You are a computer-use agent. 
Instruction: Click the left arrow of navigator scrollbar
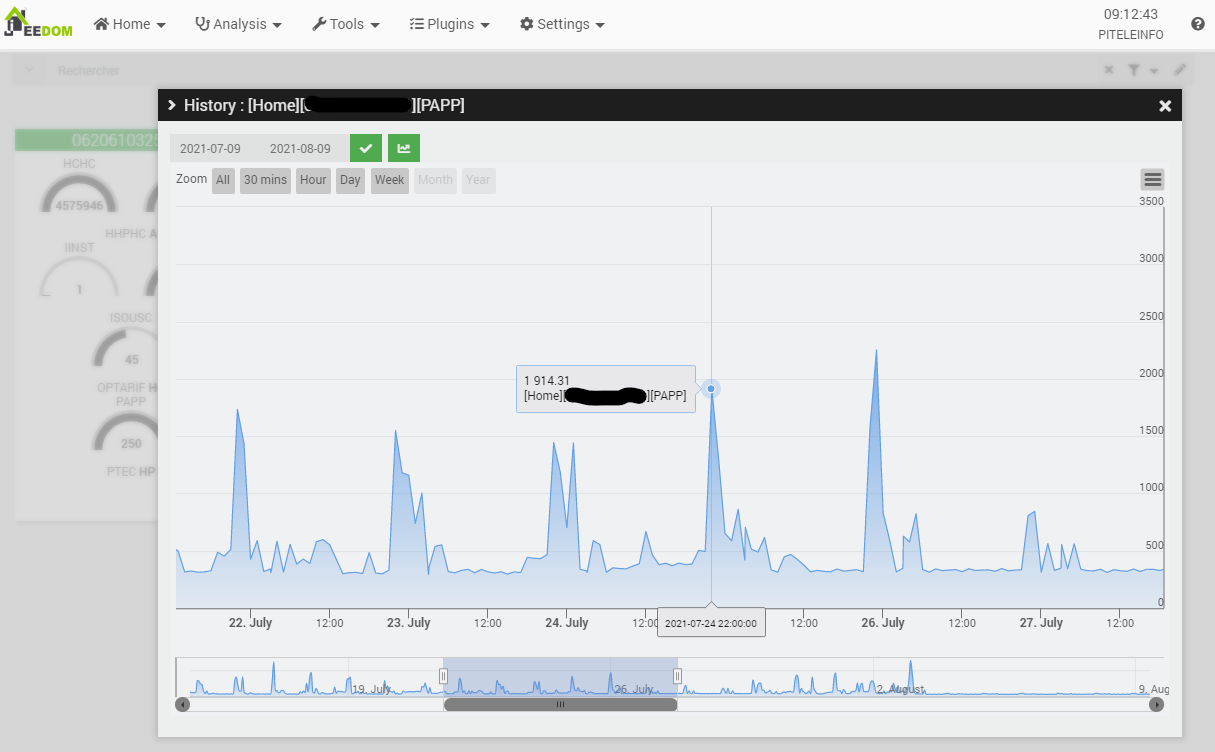coord(182,704)
